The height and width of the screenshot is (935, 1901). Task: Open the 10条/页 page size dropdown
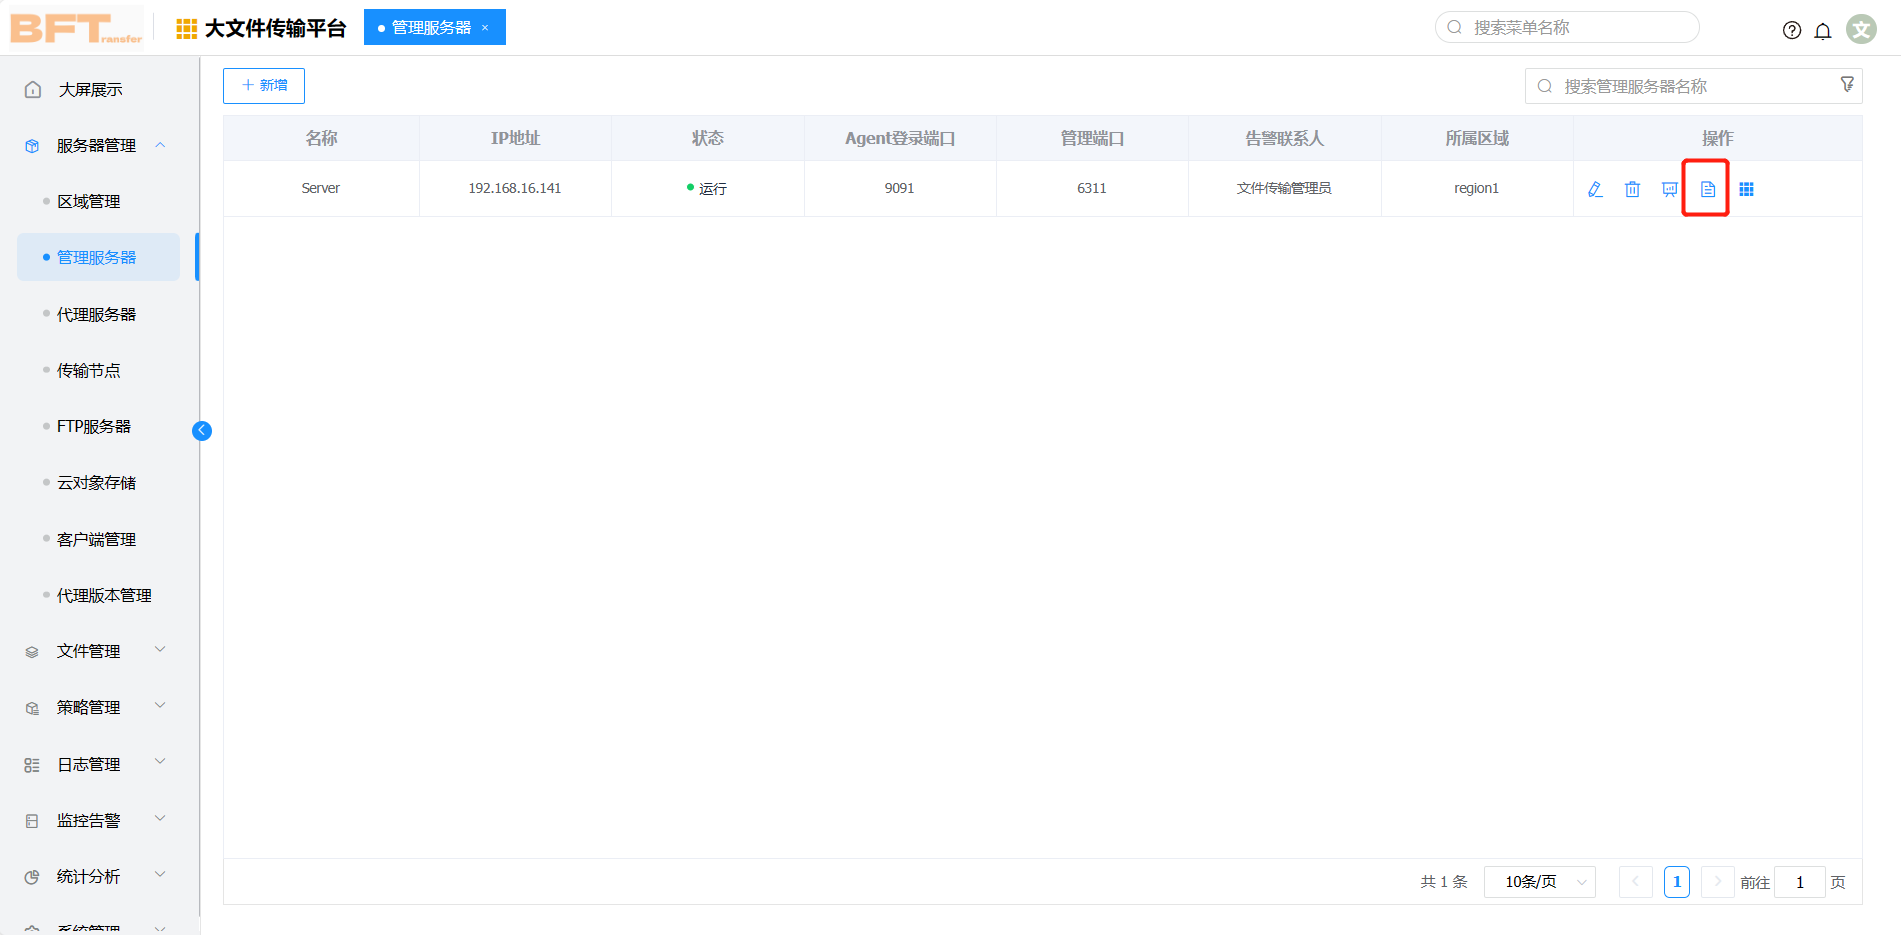[x=1539, y=882]
